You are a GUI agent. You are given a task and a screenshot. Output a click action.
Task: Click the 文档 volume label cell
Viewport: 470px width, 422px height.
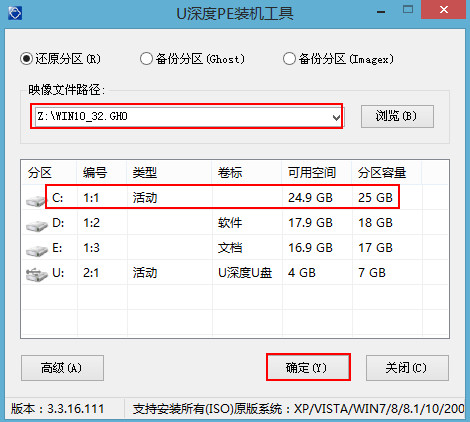[230, 248]
